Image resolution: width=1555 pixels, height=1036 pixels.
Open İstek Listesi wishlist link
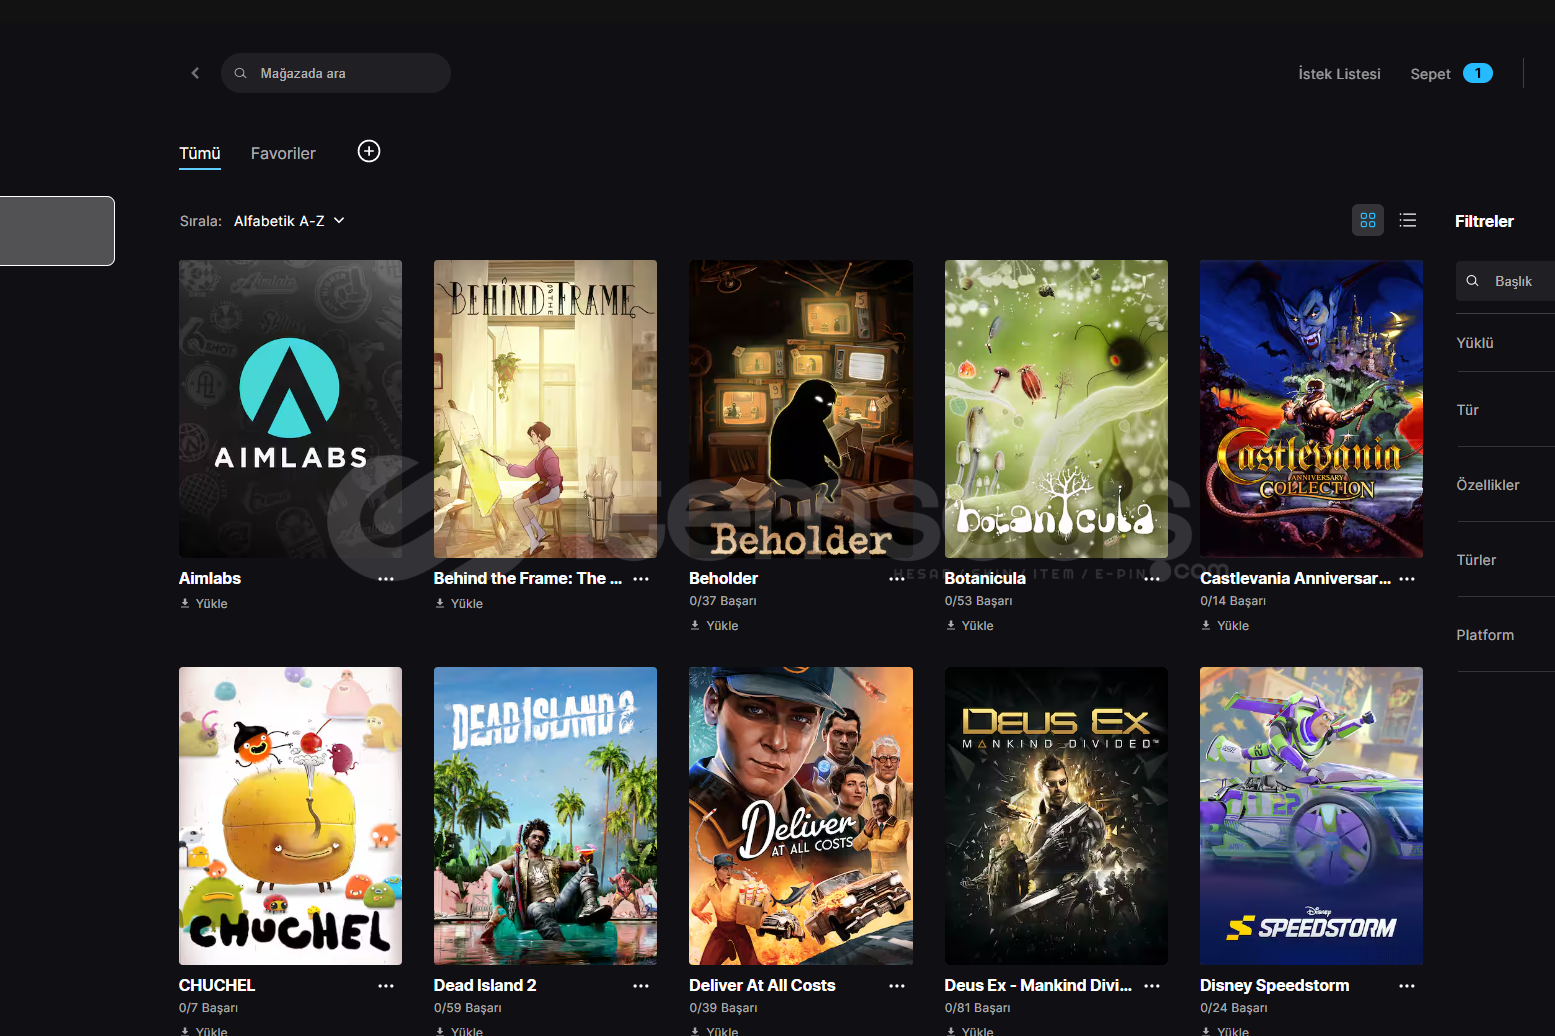1339,74
